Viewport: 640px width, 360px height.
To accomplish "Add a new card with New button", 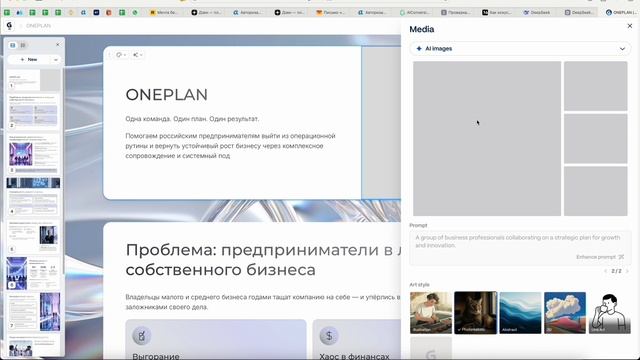I will tap(29, 60).
